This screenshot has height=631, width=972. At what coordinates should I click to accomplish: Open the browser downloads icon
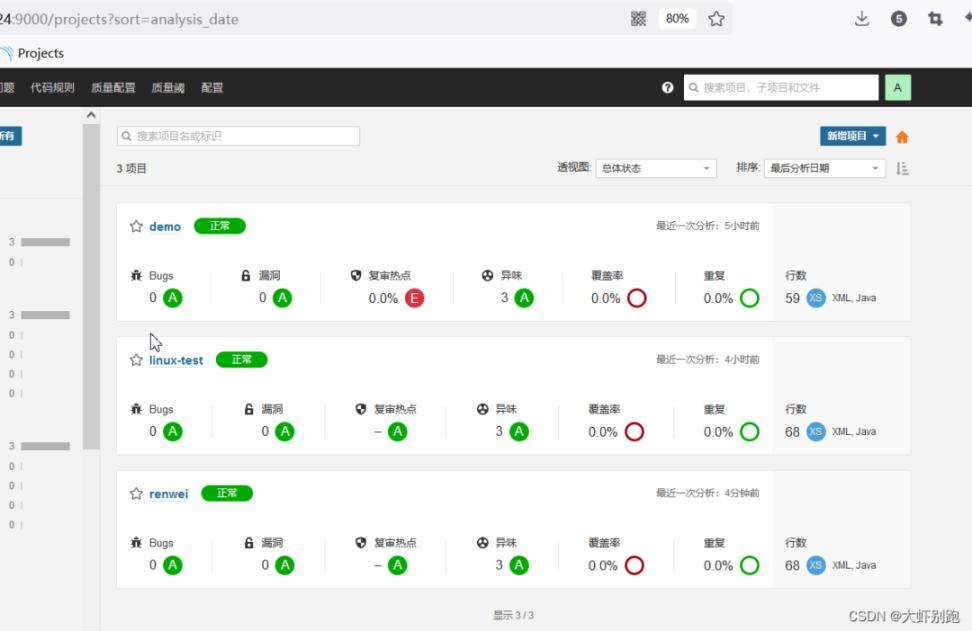(x=862, y=19)
